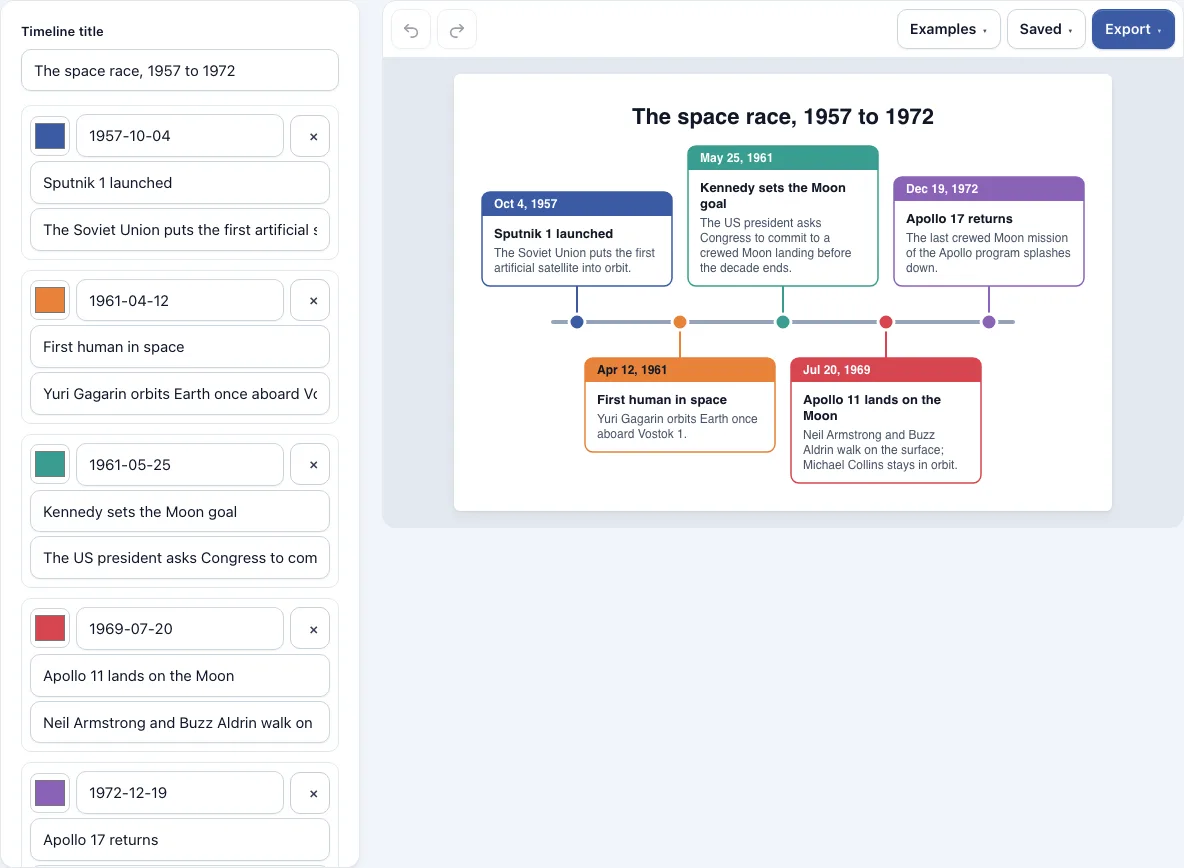Edit the 1969-07-20 date field
Viewport: 1184px width, 868px height.
click(x=180, y=629)
